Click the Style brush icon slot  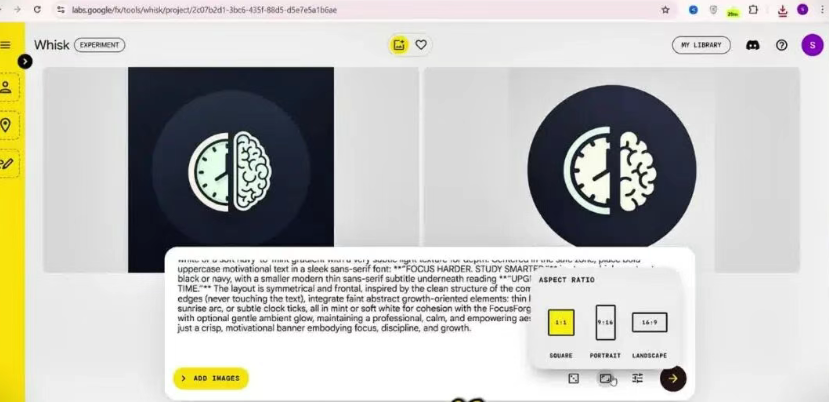pyautogui.click(x=7, y=162)
